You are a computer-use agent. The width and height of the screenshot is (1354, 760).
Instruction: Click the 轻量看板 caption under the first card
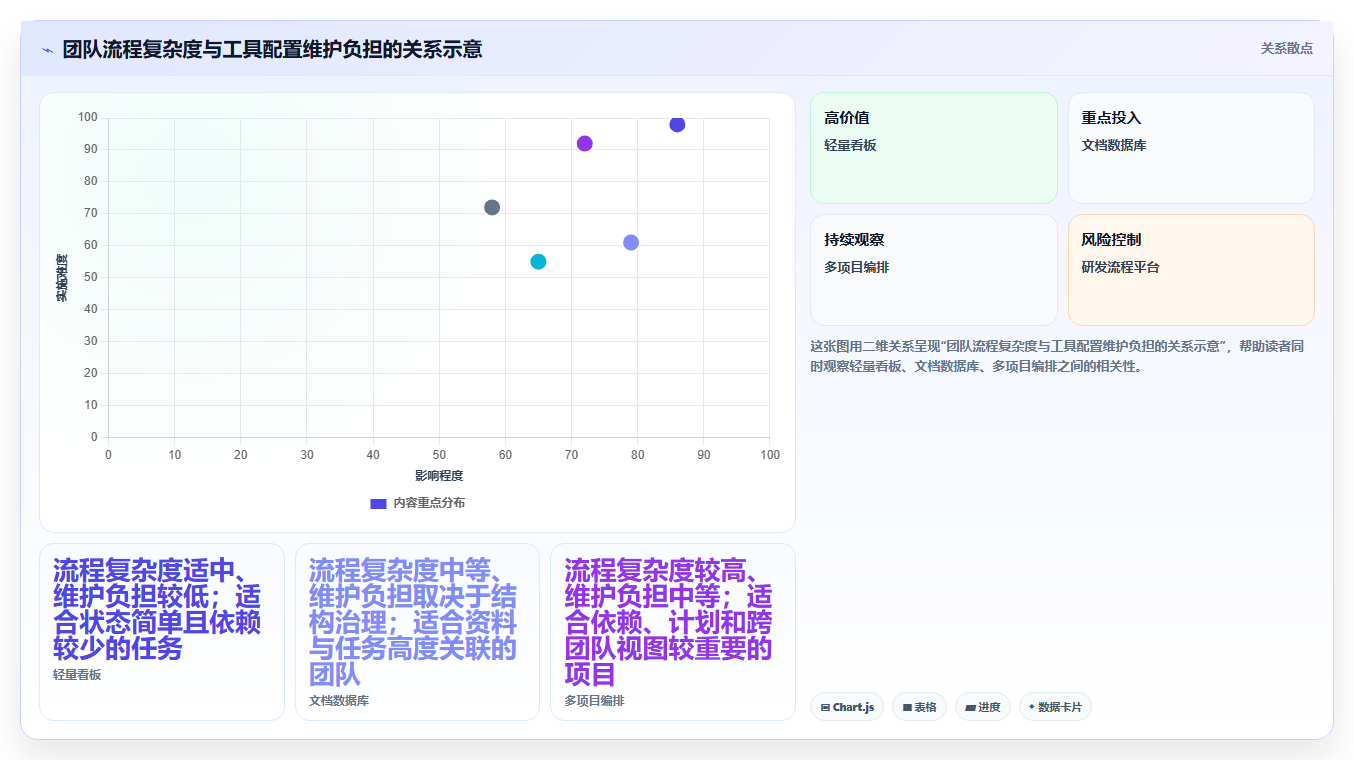coord(77,675)
